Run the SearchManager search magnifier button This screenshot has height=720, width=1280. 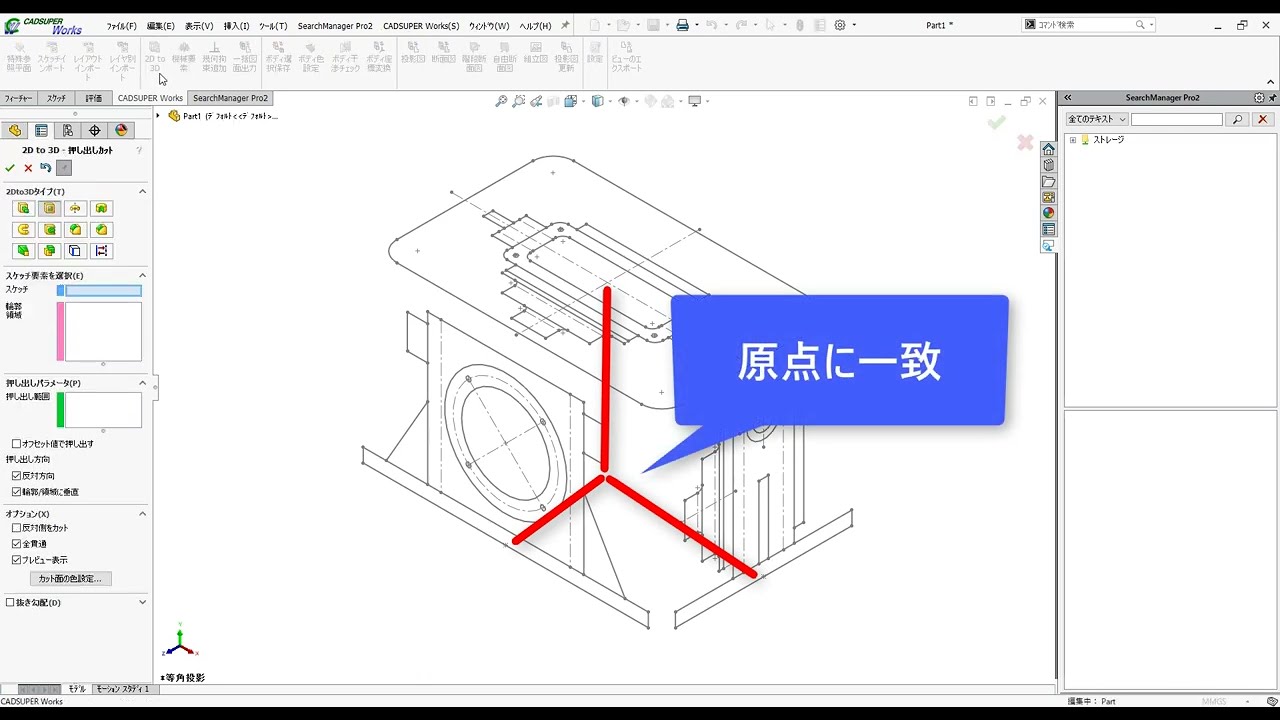pyautogui.click(x=1237, y=119)
